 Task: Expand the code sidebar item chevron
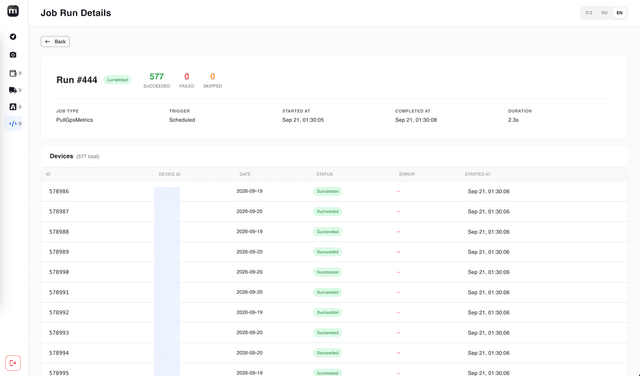(20, 124)
